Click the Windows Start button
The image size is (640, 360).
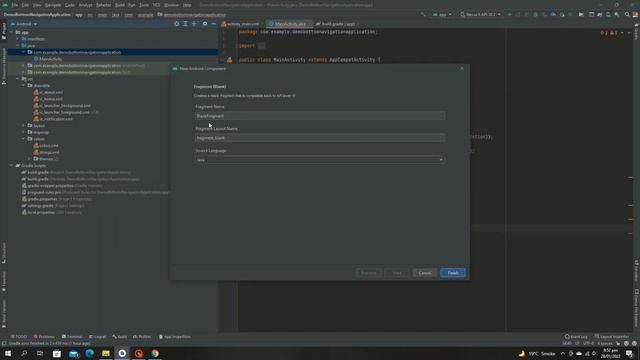coord(8,353)
